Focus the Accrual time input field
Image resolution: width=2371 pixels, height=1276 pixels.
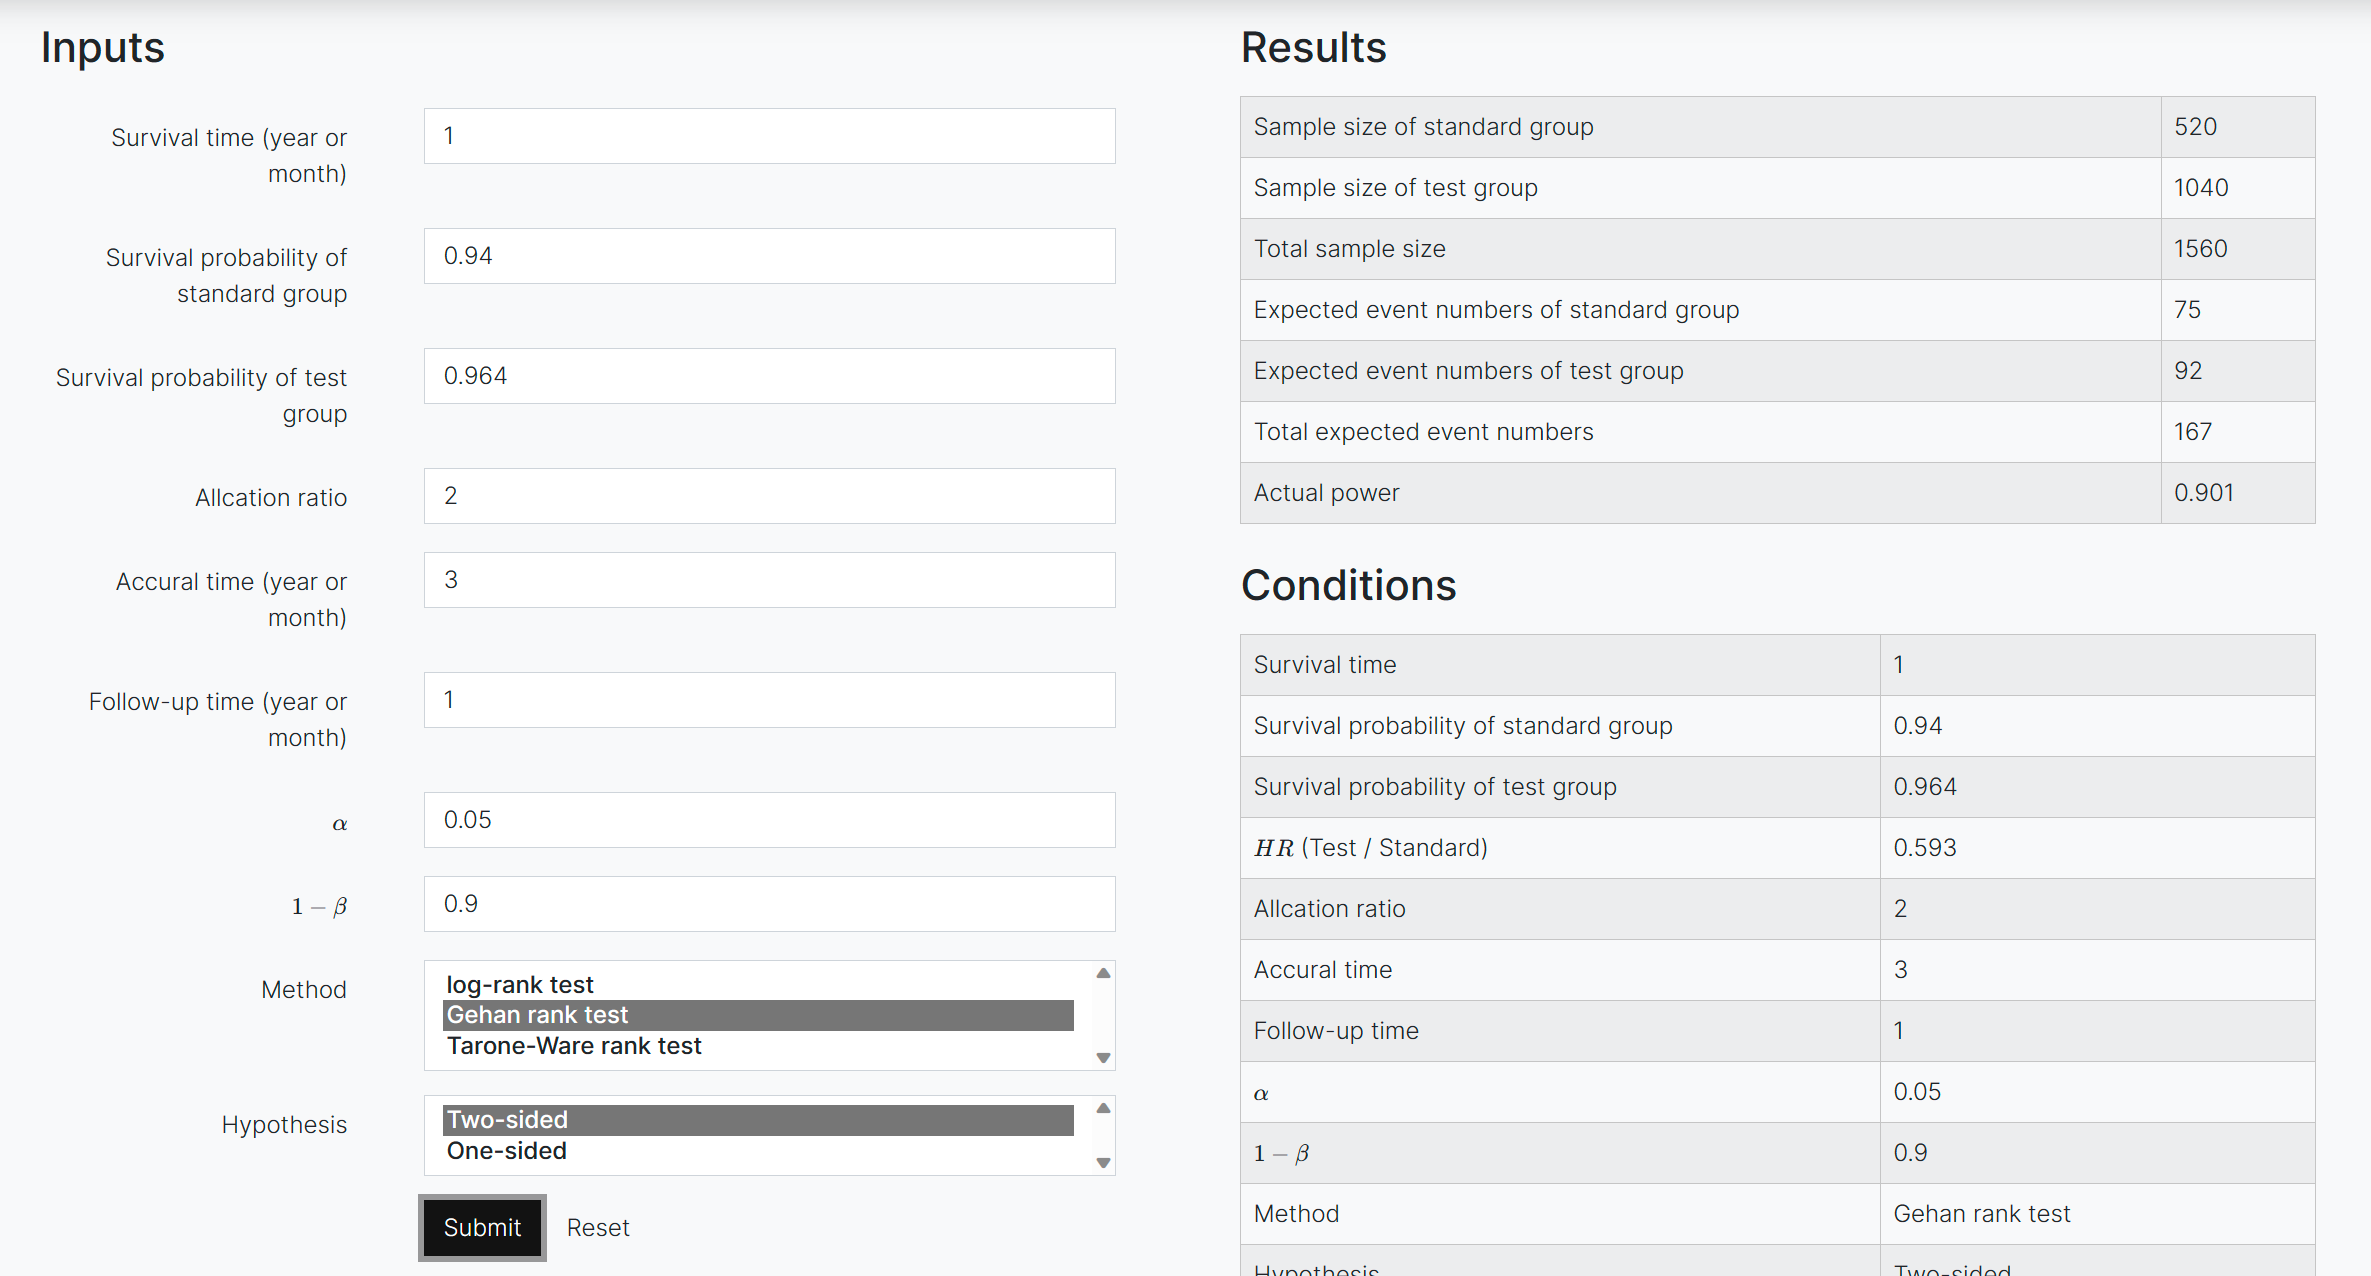click(769, 580)
